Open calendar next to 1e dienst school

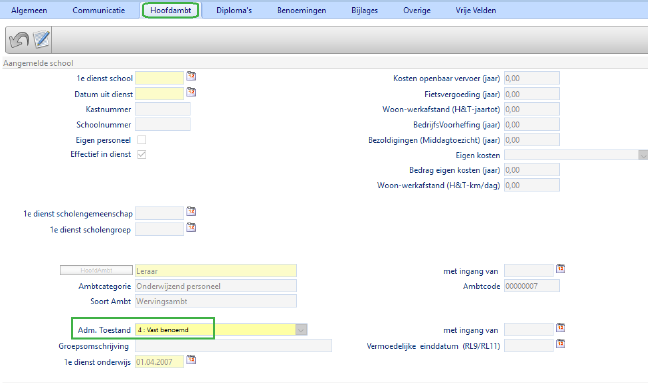pyautogui.click(x=191, y=76)
